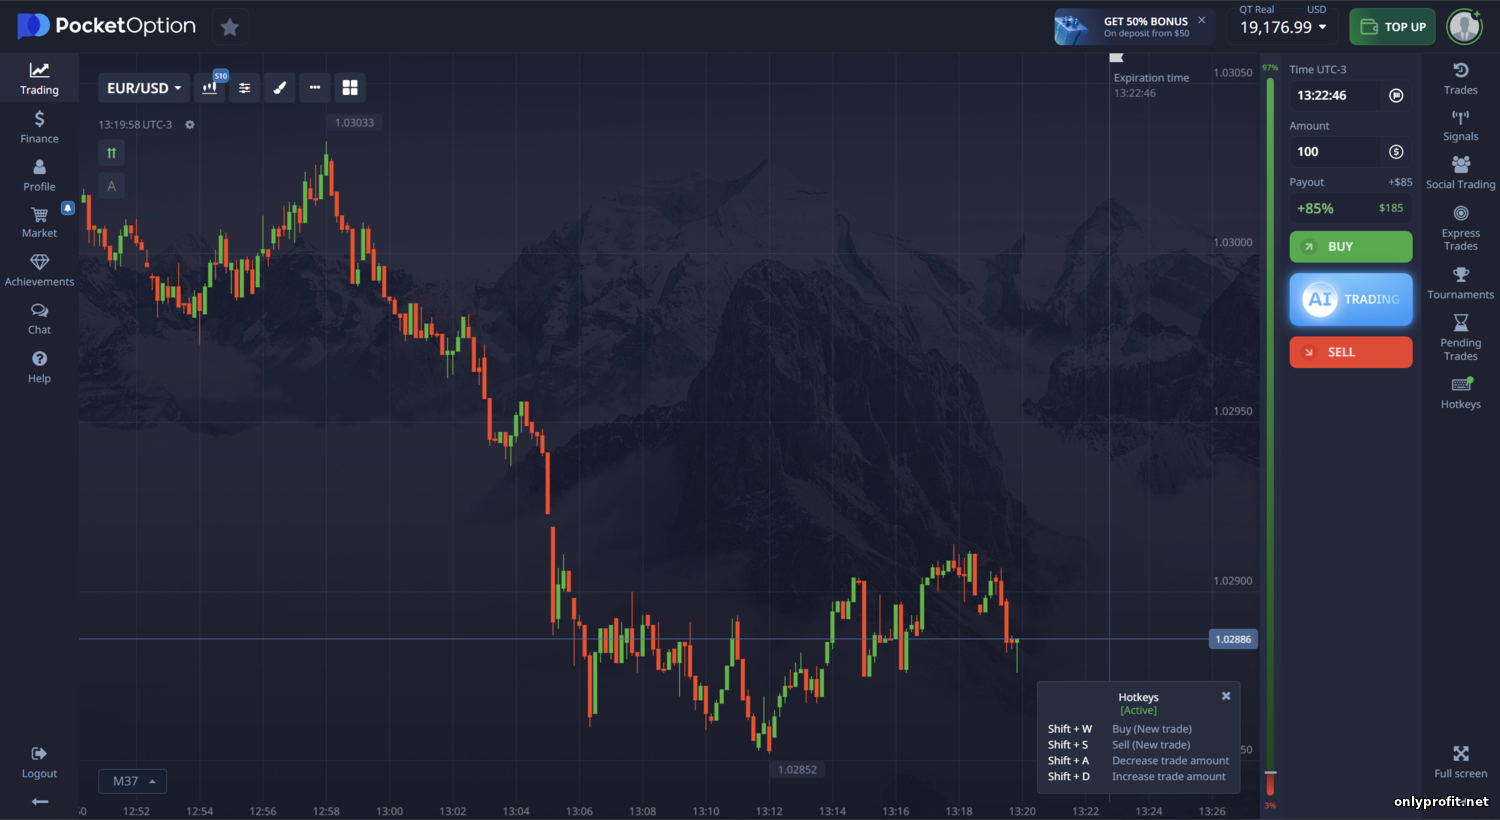Expand the M37 timeframe selector
1500x820 pixels.
click(x=133, y=781)
